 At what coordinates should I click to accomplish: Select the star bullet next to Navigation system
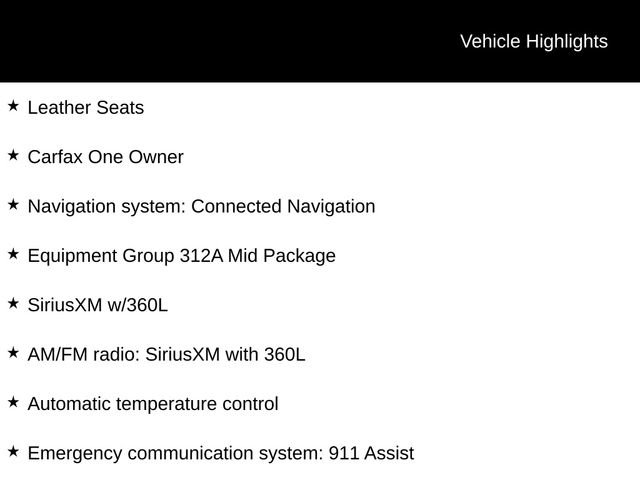(x=13, y=204)
